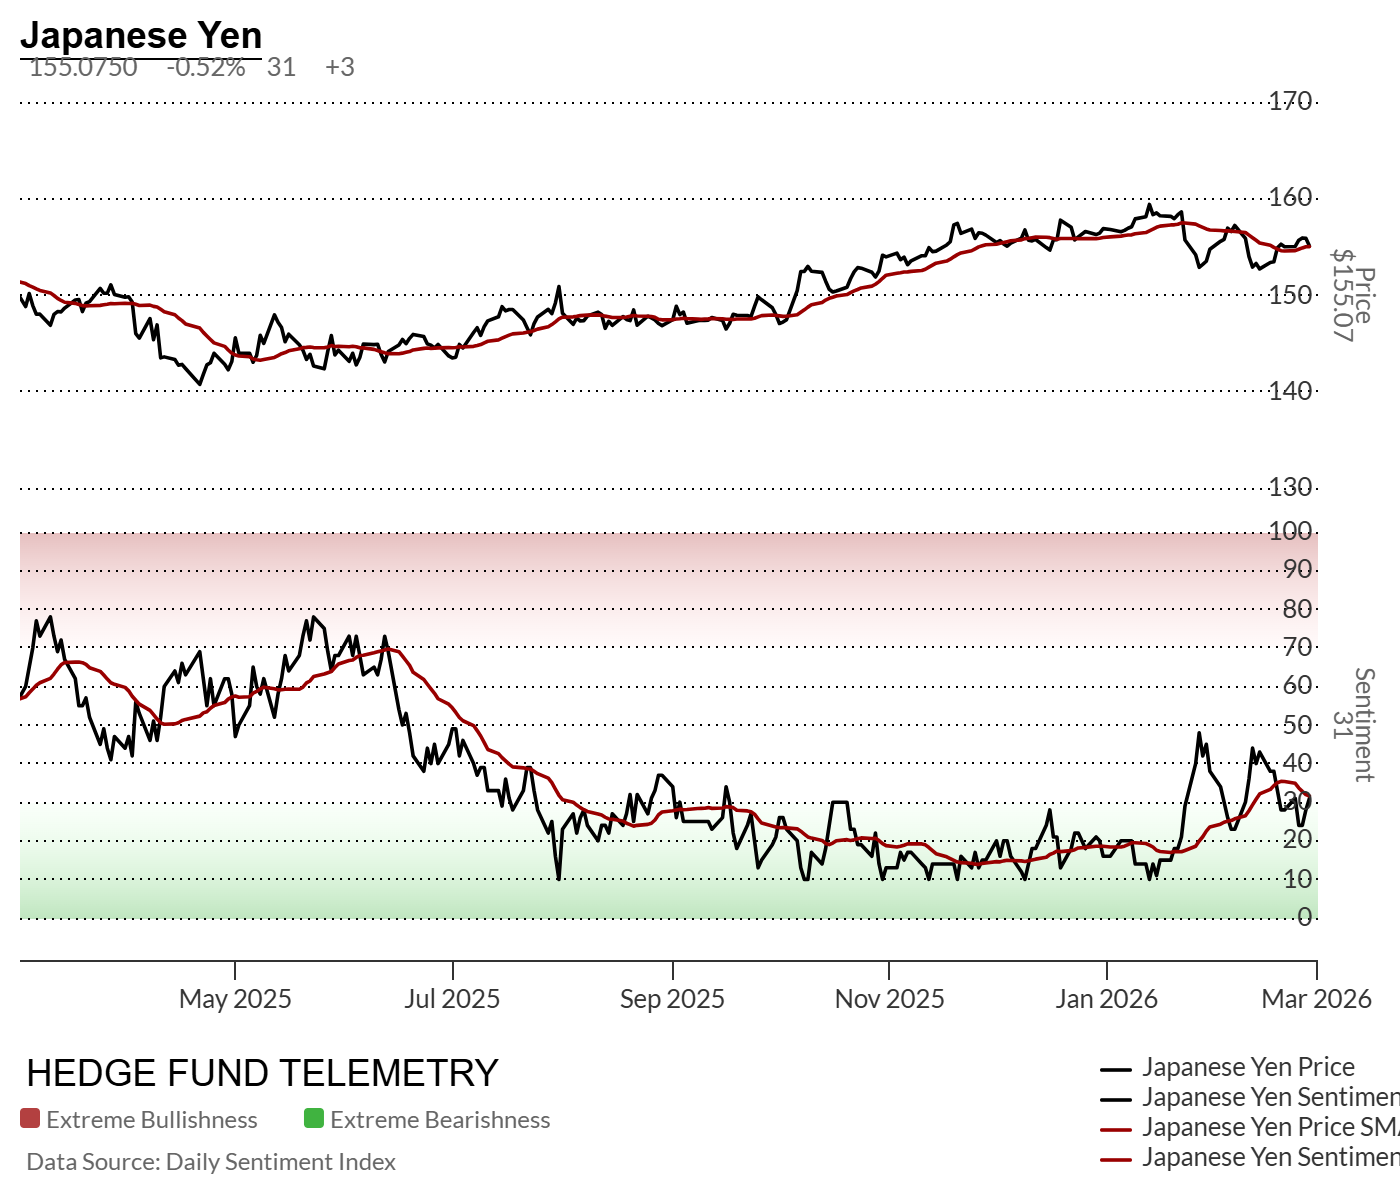Click the red Extreme Bullishness legend swatch
1400x1200 pixels.
click(x=30, y=1119)
